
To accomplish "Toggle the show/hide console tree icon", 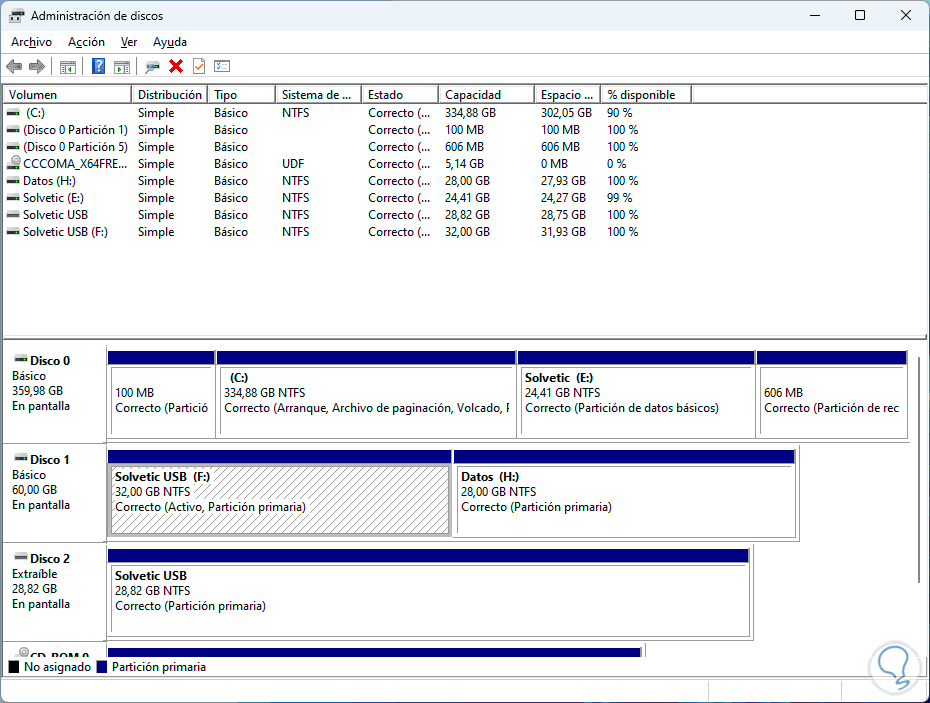I will pyautogui.click(x=68, y=66).
